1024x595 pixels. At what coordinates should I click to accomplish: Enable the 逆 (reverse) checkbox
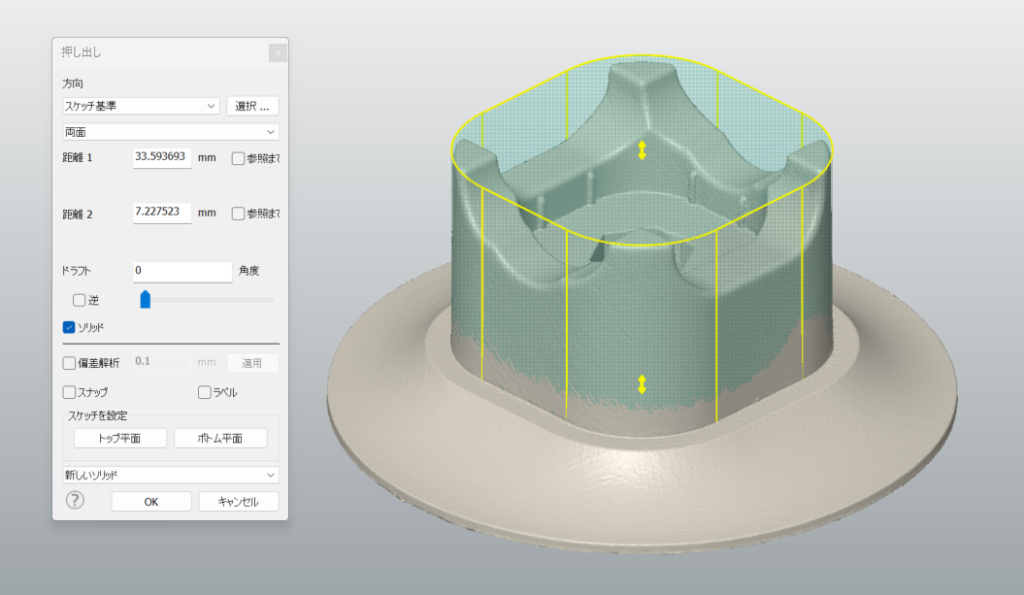(x=80, y=299)
